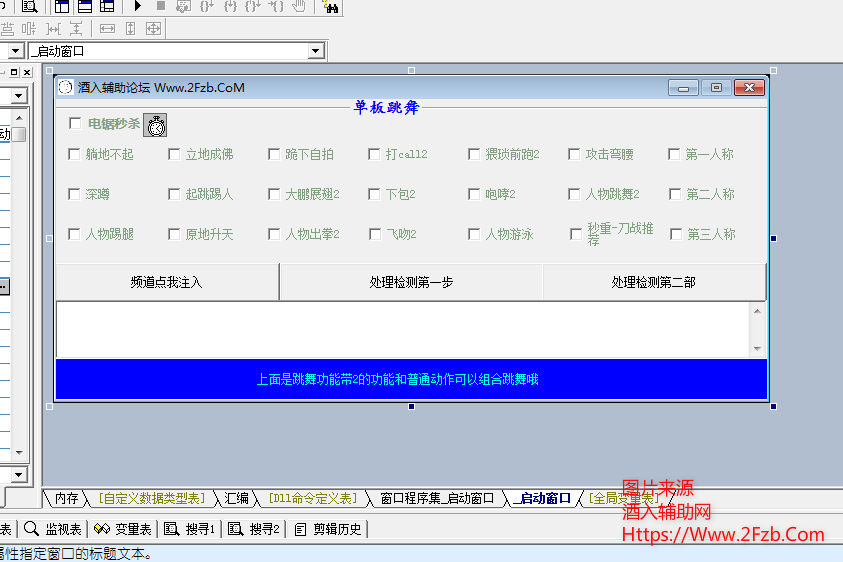The width and height of the screenshot is (843, 562).
Task: Click the first window layout toolbar icon
Action: pos(62,6)
